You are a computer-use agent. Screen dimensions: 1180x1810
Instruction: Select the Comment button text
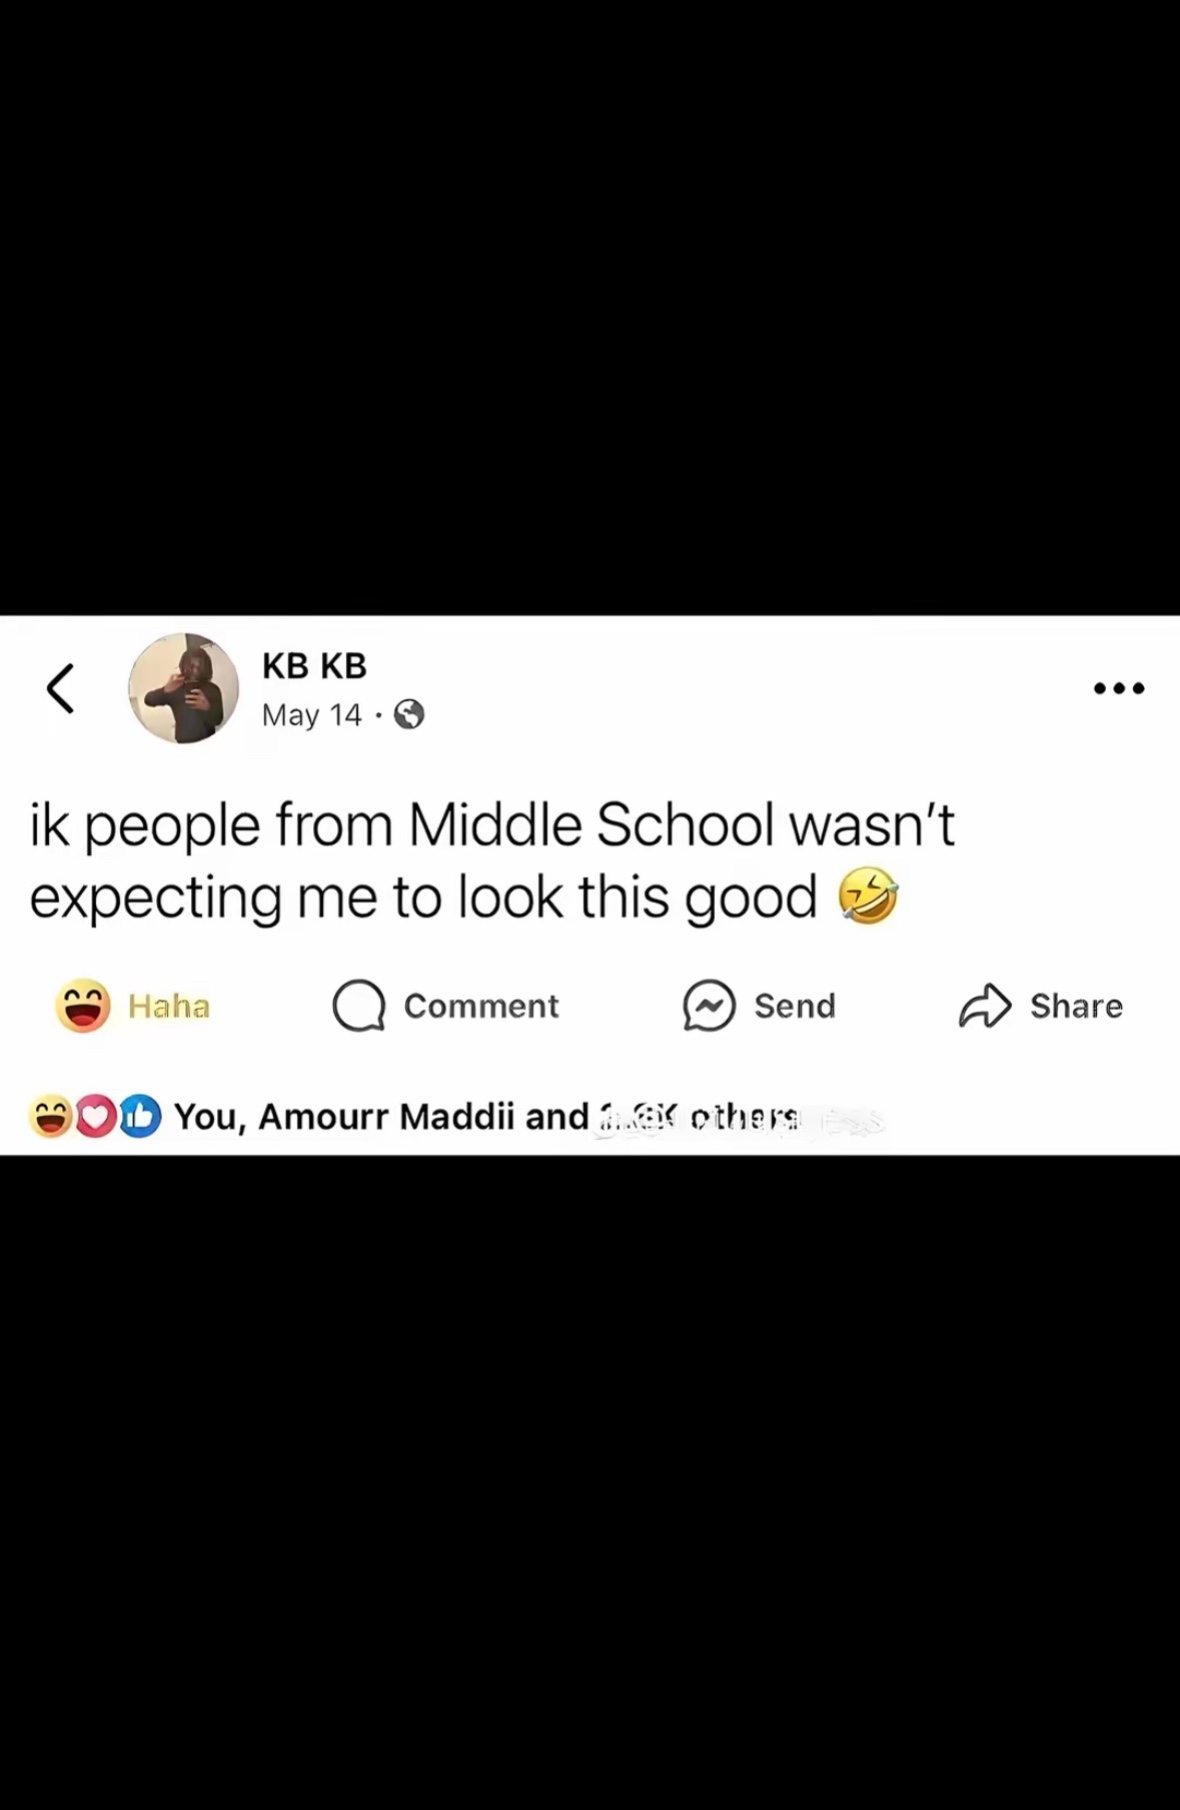click(481, 1006)
